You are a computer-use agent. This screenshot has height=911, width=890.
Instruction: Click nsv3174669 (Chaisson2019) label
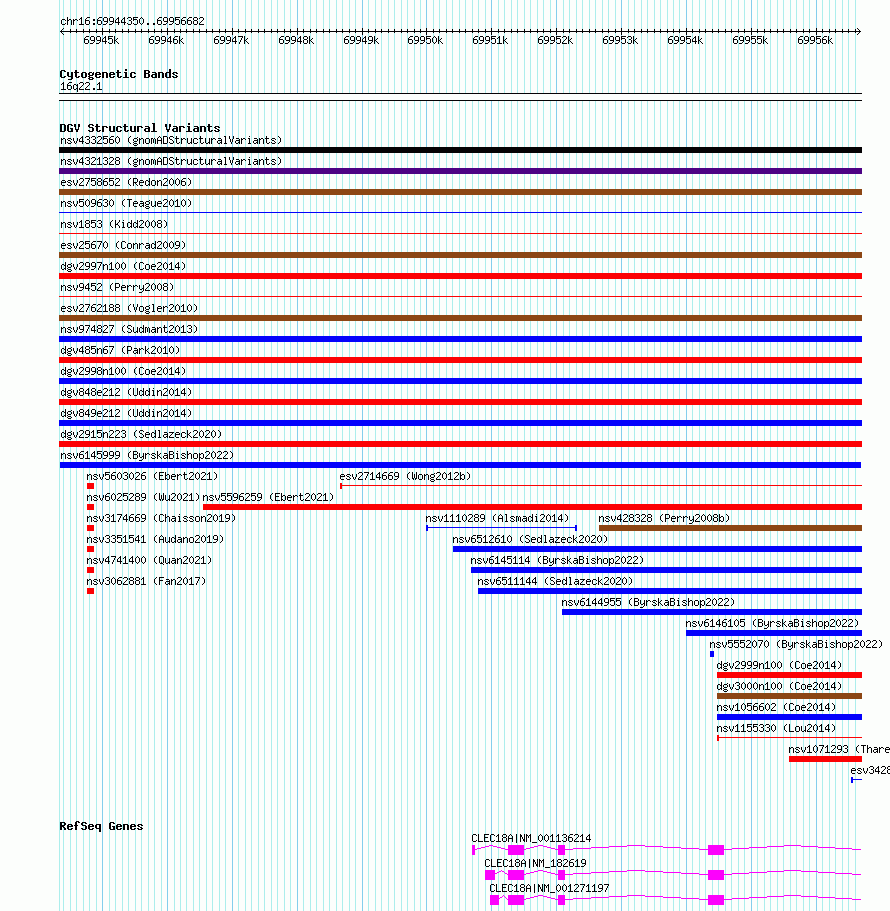[161, 518]
